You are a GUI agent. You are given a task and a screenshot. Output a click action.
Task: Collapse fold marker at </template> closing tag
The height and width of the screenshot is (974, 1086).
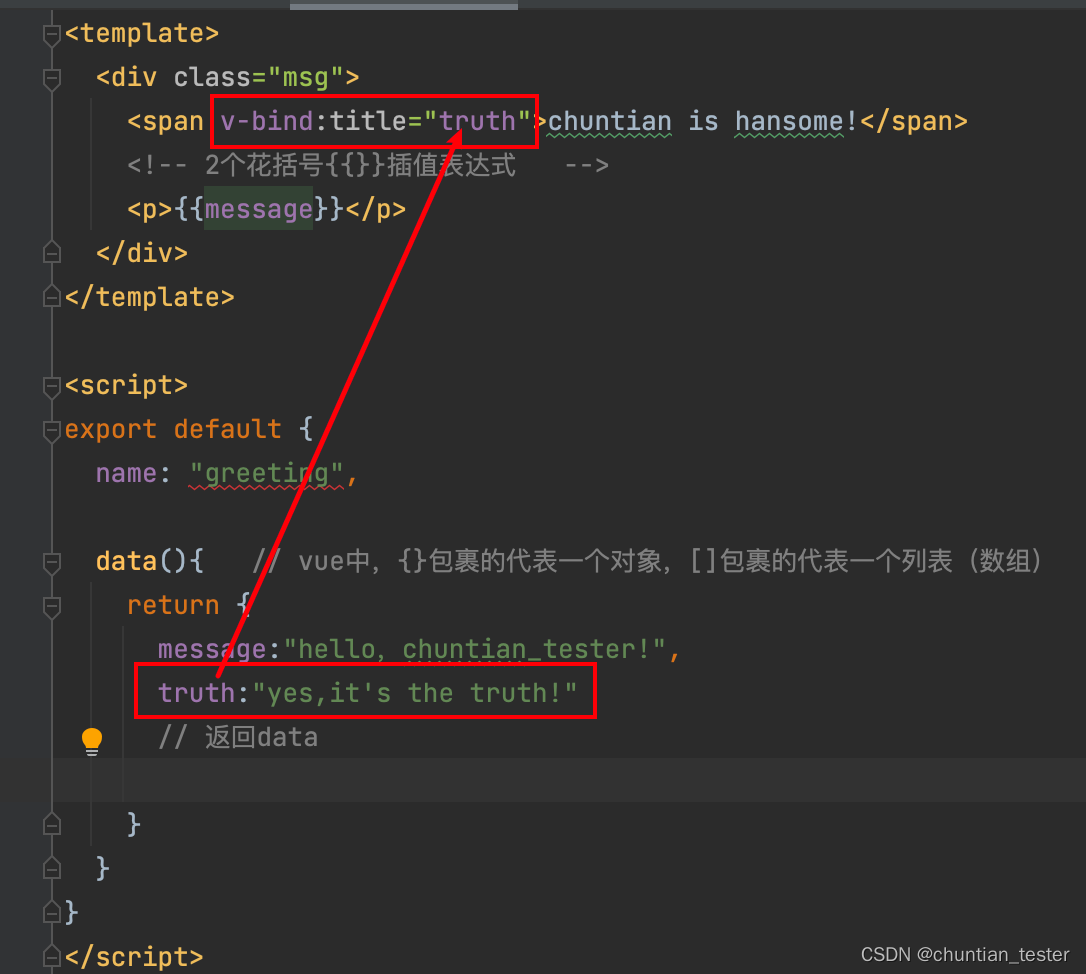pos(52,297)
